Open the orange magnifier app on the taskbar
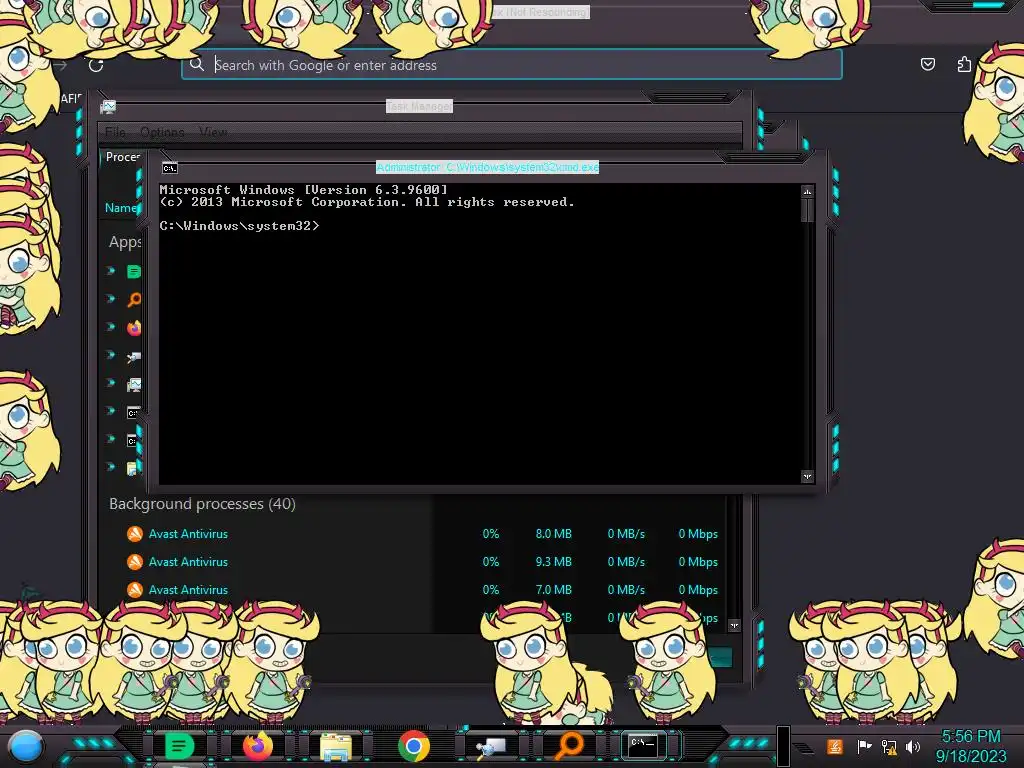The height and width of the screenshot is (768, 1024). pyautogui.click(x=569, y=745)
